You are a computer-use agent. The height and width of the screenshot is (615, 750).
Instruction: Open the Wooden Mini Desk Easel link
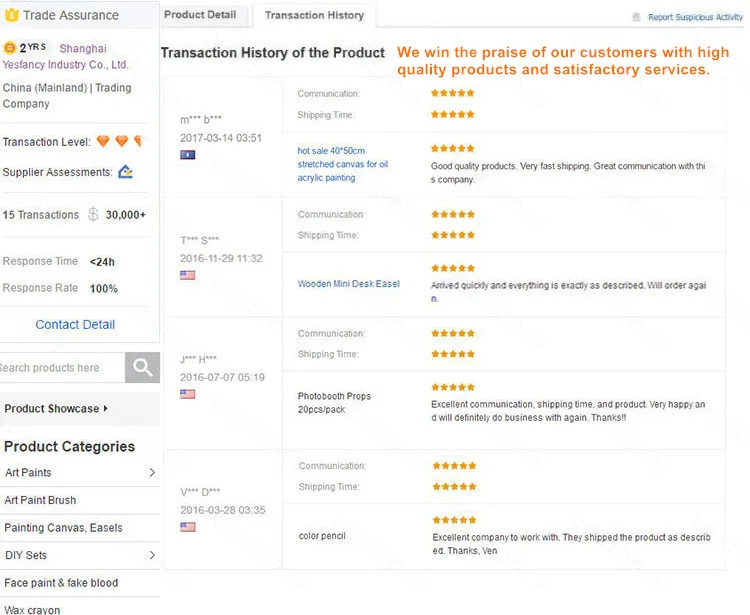click(348, 284)
